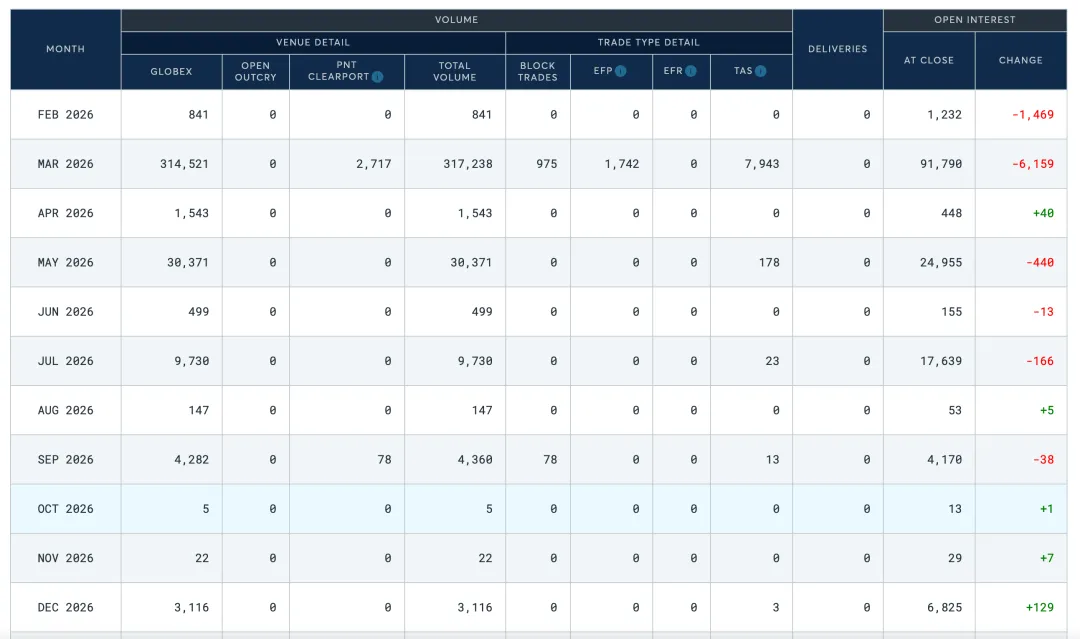
Task: Click the CHANGE column header
Action: (x=1021, y=61)
